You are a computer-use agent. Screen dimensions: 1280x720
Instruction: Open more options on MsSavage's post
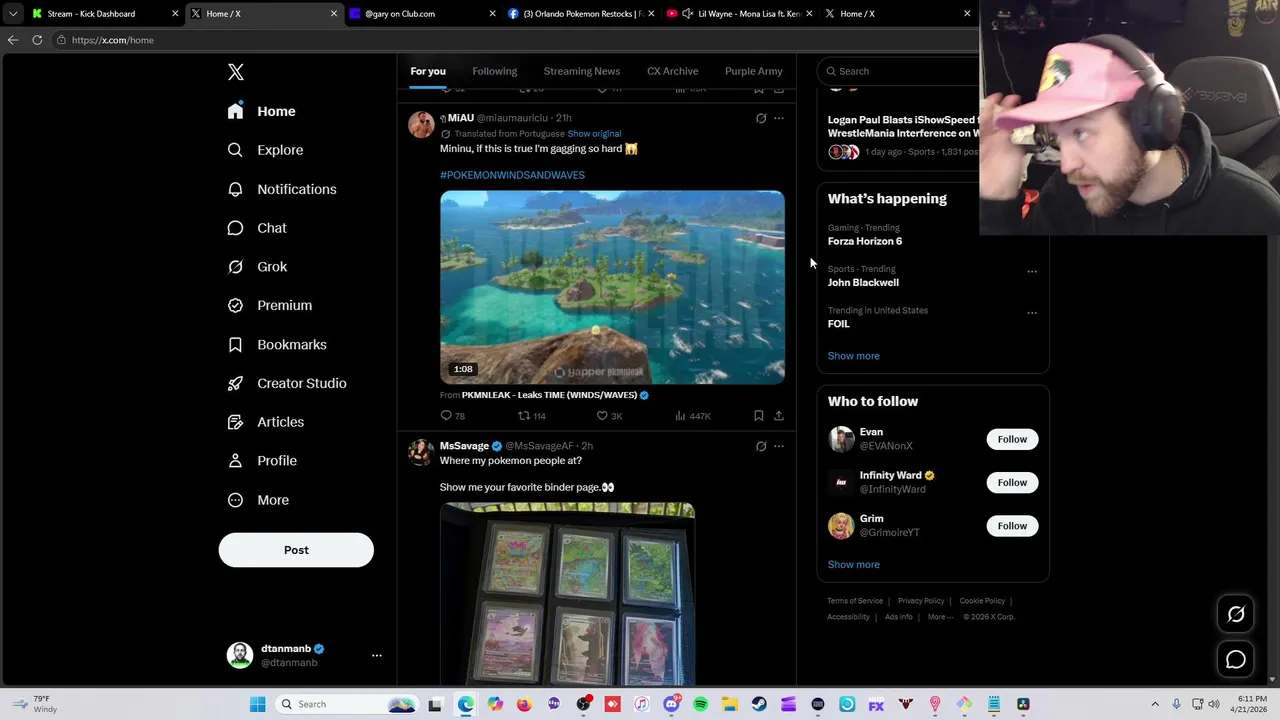[779, 446]
